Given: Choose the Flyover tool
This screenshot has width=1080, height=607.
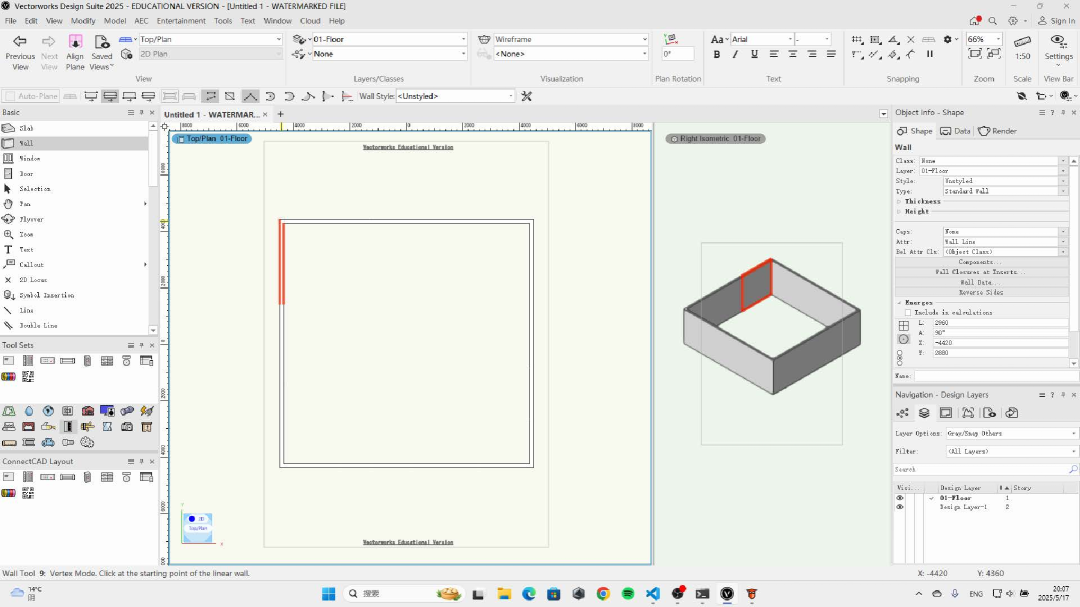Looking at the screenshot, I should point(31,219).
